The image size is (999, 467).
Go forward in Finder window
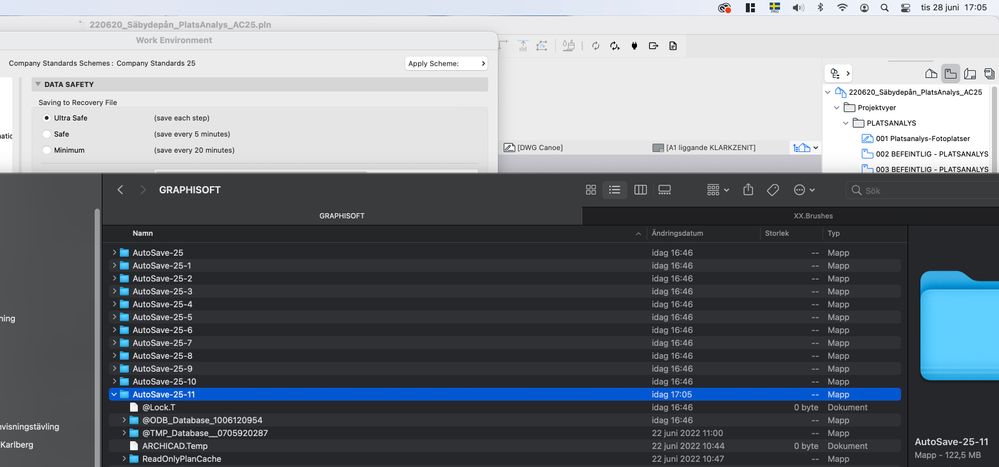[x=143, y=190]
